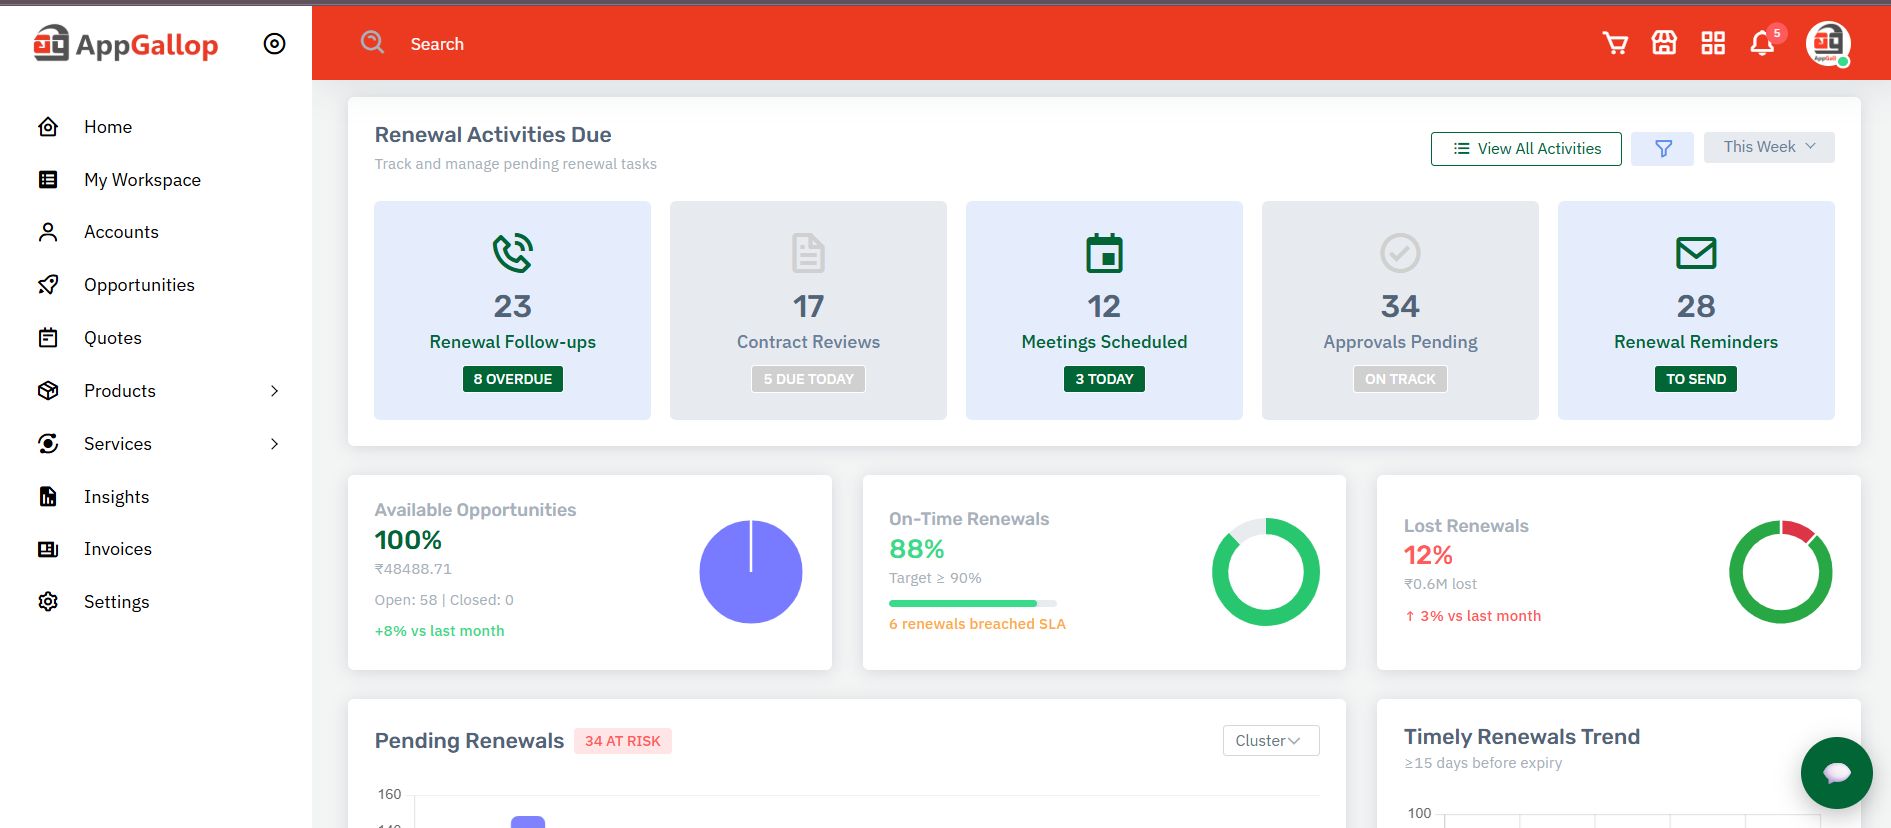Expand the Services submenu chevron

click(274, 444)
